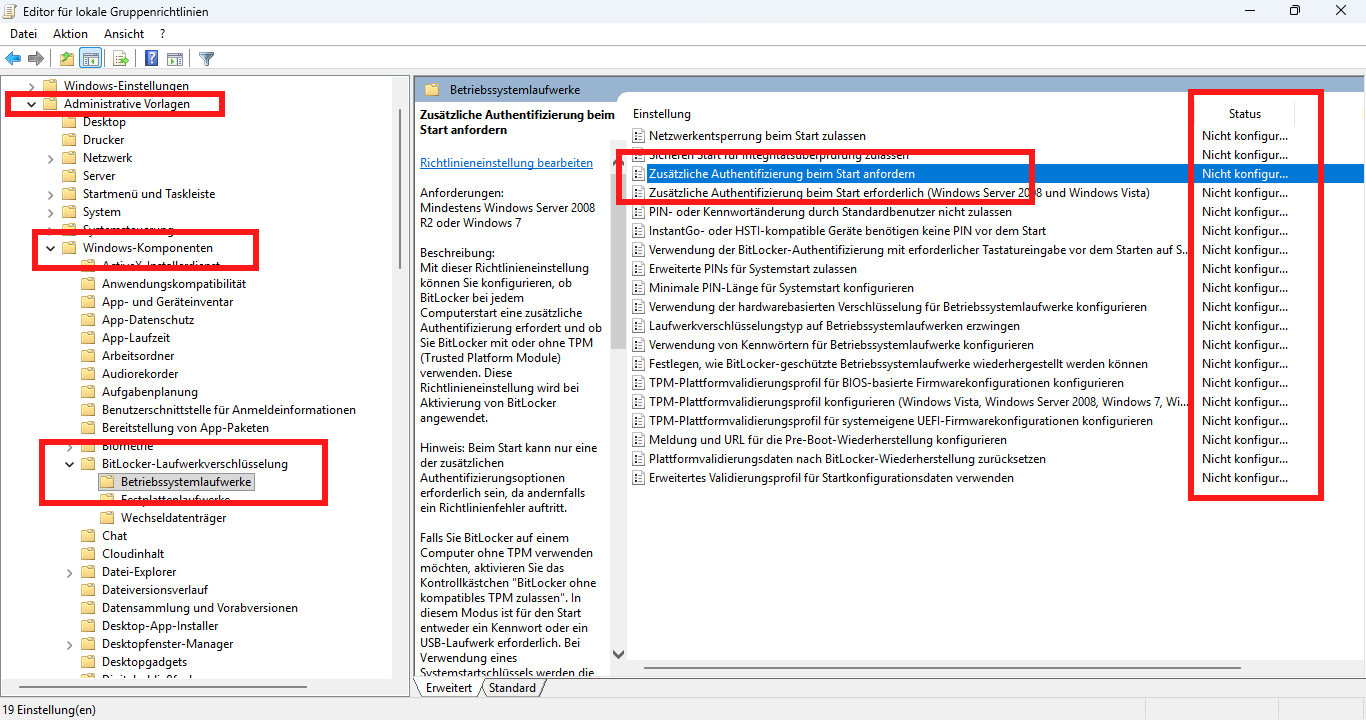
Task: Expand Startmenü und Taskleiste node
Action: click(50, 194)
